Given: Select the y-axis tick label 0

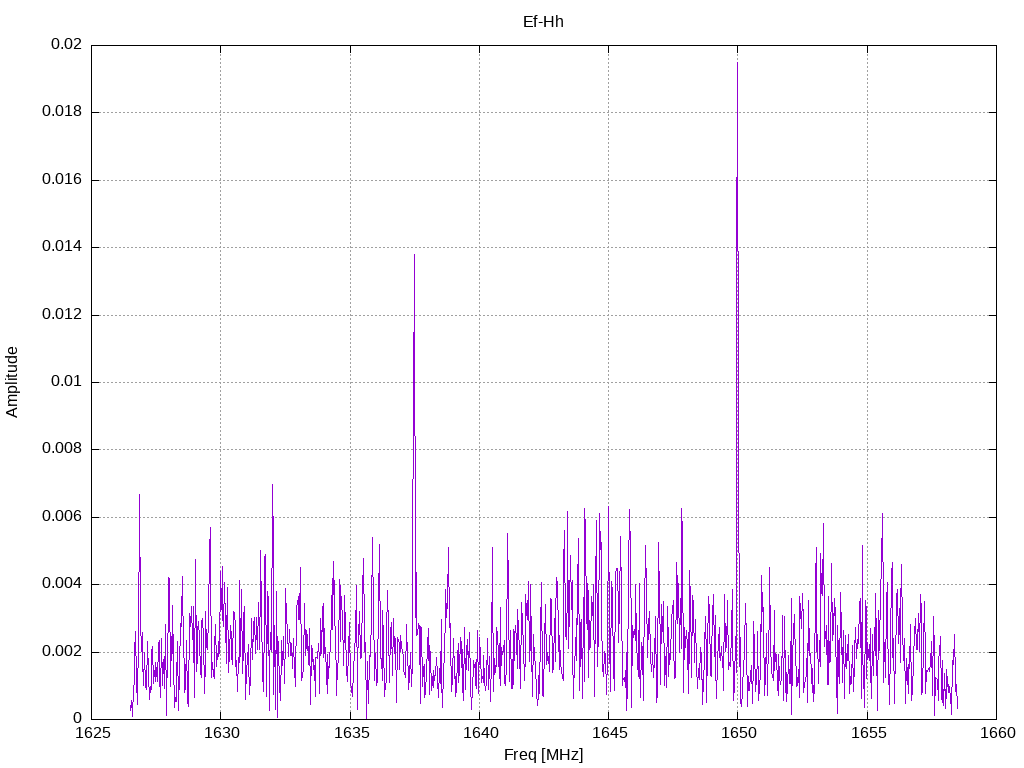Looking at the screenshot, I should pyautogui.click(x=77, y=718).
